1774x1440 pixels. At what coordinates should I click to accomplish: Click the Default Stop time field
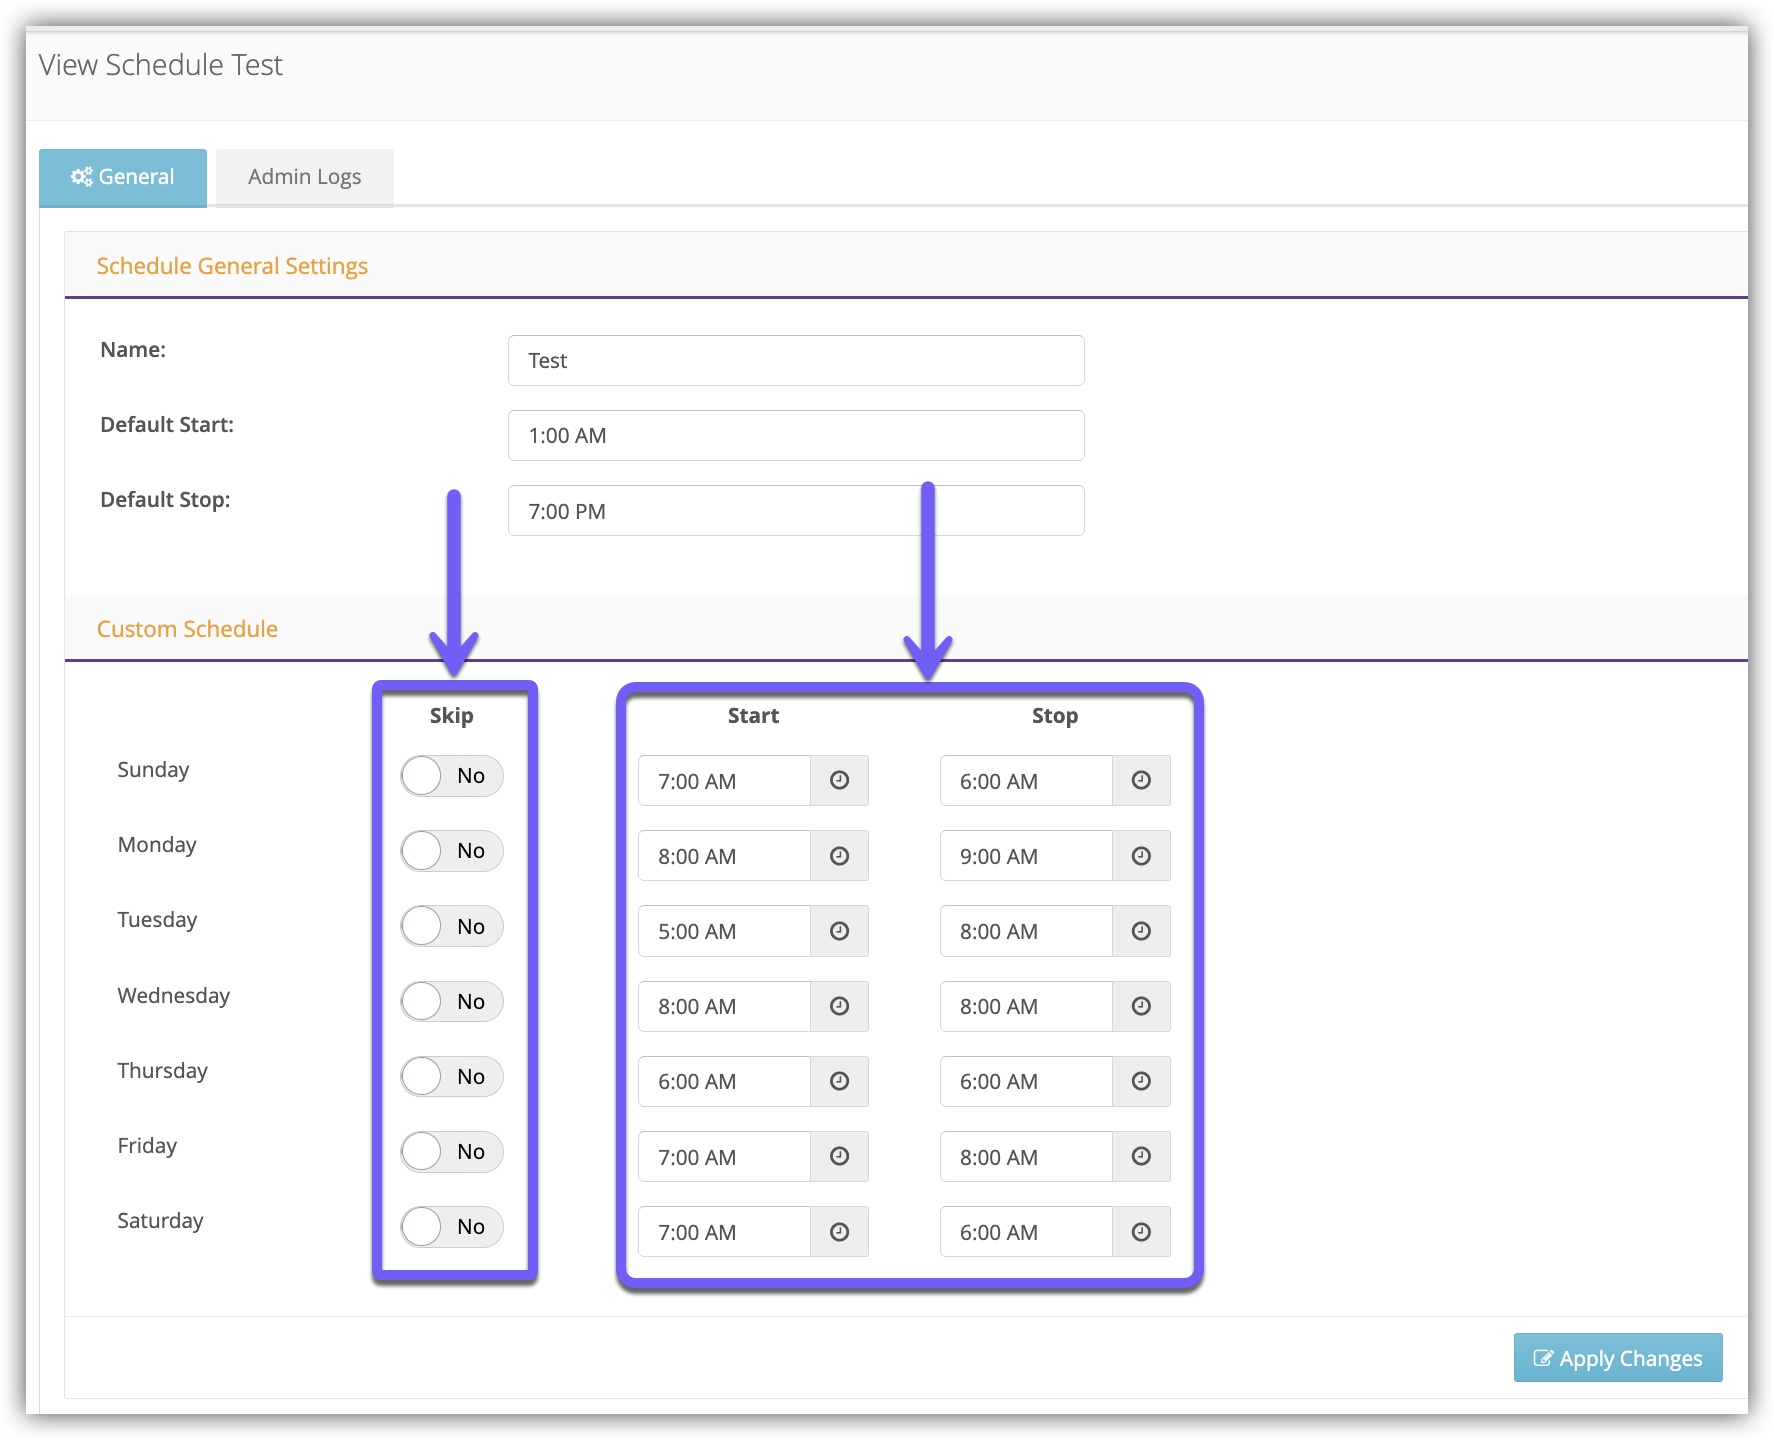795,511
